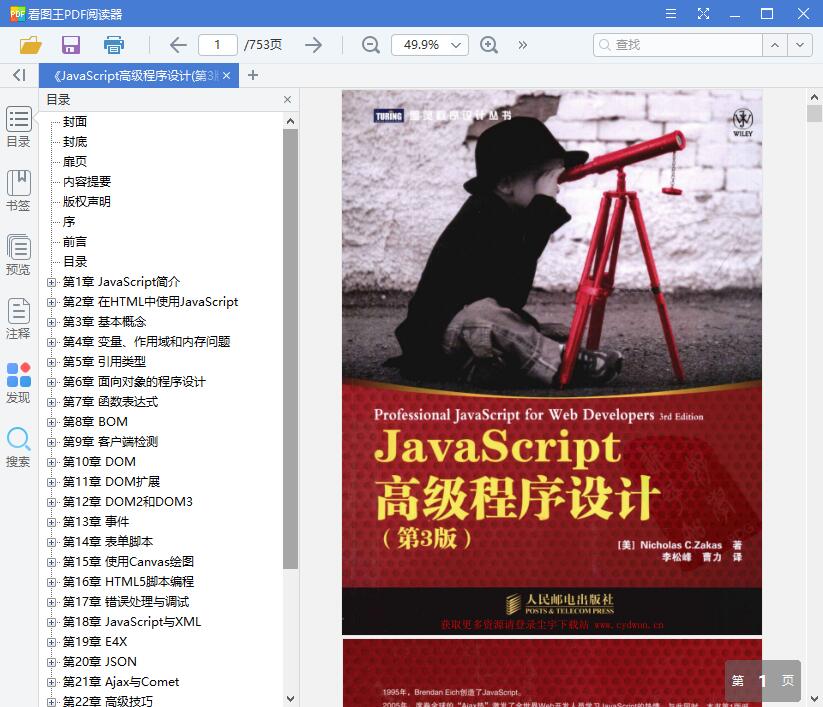Open chapter 第11章 DOM扩展
Screen dimensions: 823x707
111,482
